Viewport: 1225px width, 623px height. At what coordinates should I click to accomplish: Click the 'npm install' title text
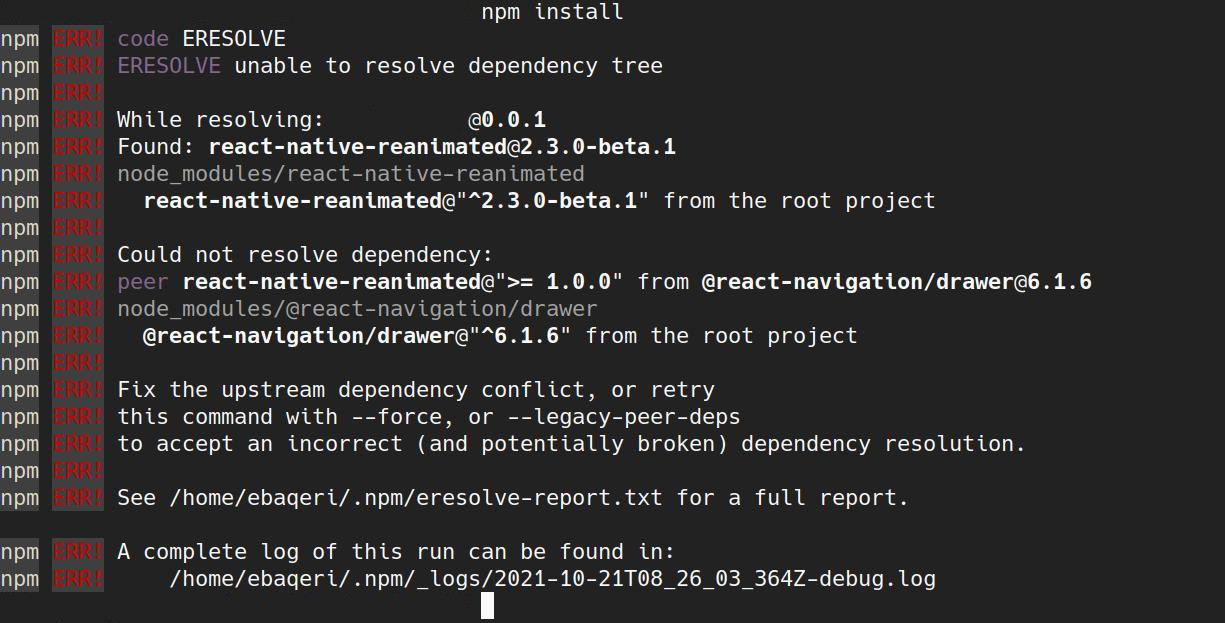tap(552, 12)
